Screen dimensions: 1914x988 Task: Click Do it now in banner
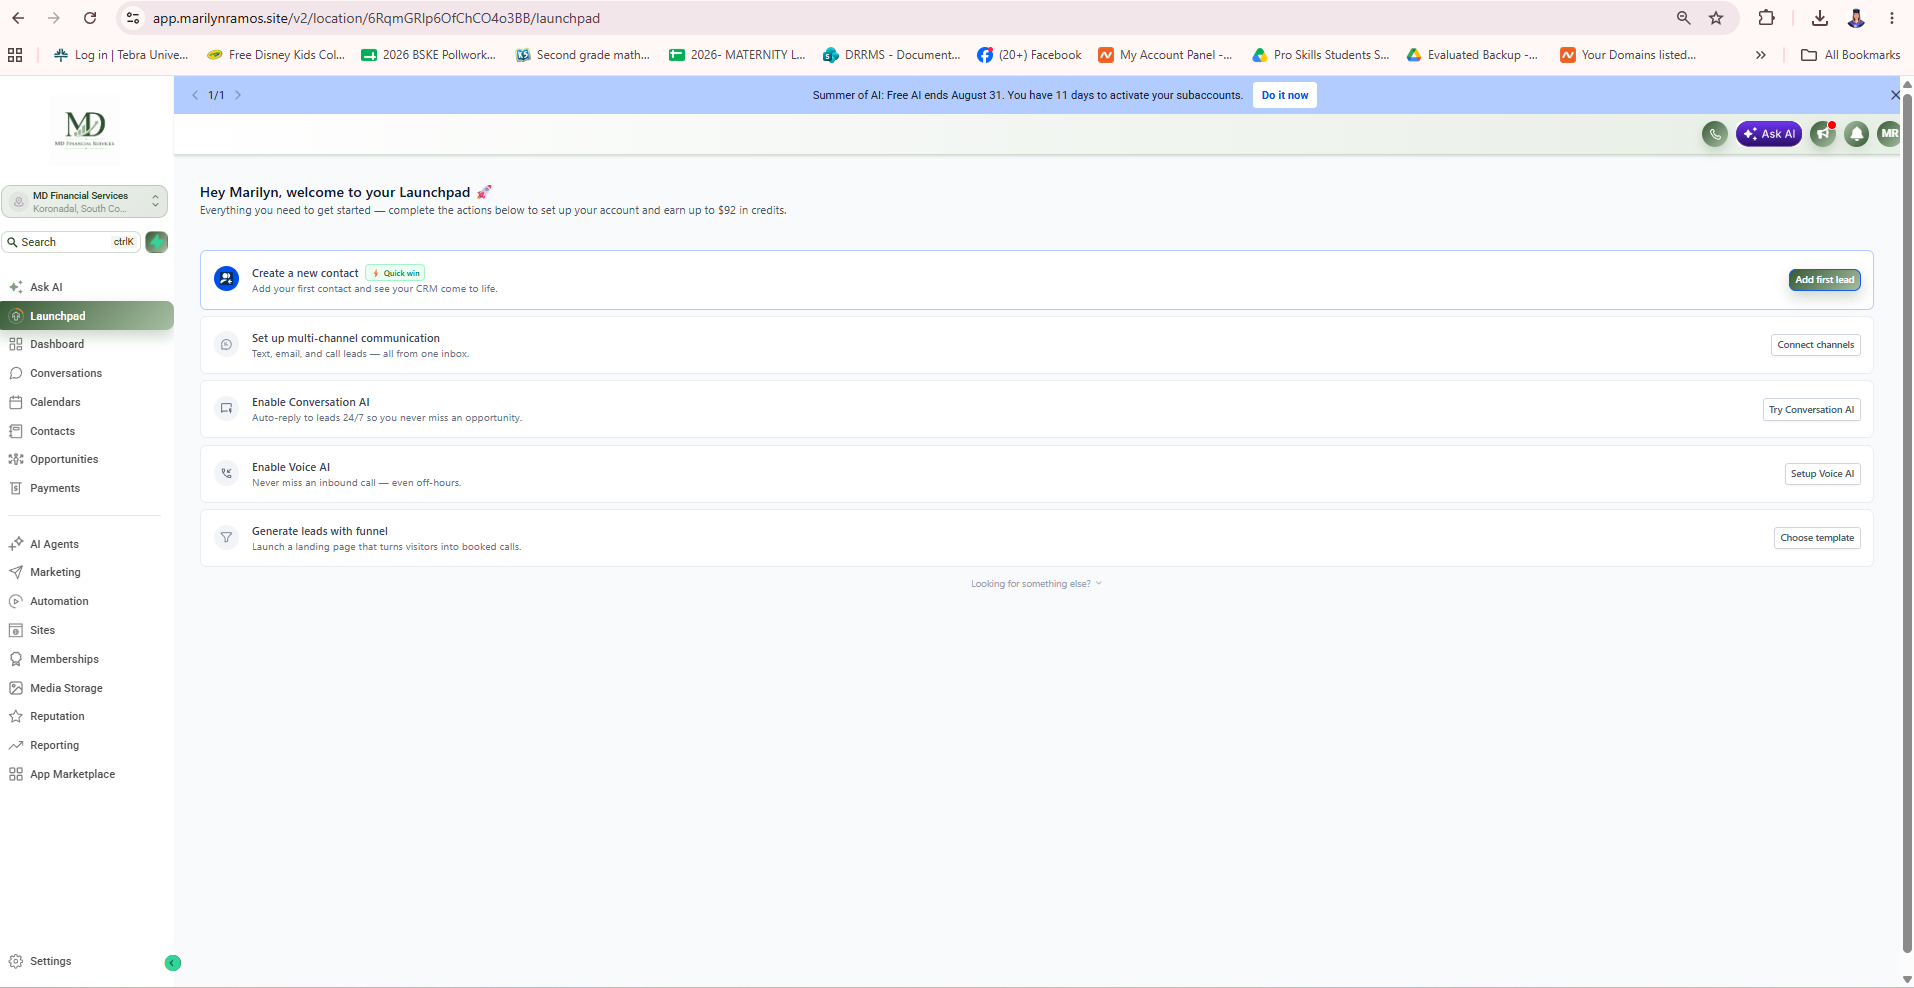1284,95
